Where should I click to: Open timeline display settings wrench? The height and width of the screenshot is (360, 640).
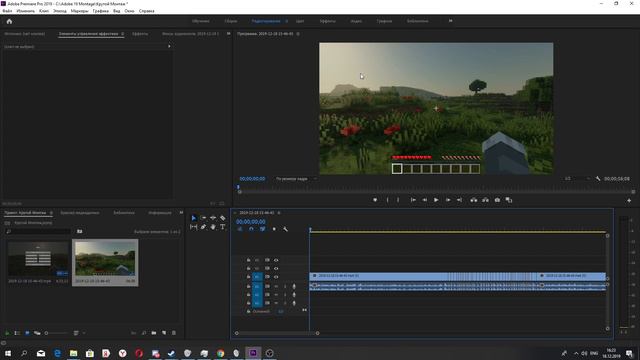(x=285, y=229)
